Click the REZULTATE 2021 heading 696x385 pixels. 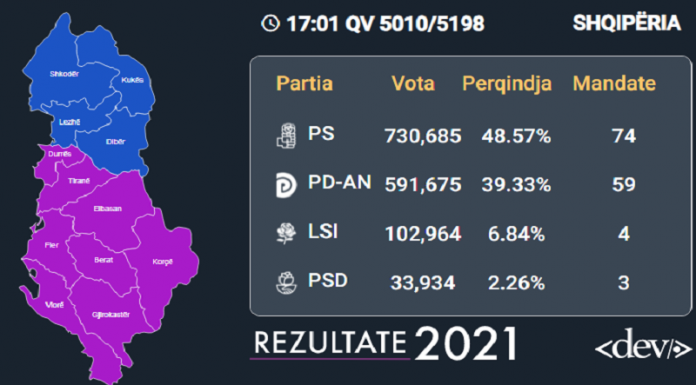coord(386,344)
